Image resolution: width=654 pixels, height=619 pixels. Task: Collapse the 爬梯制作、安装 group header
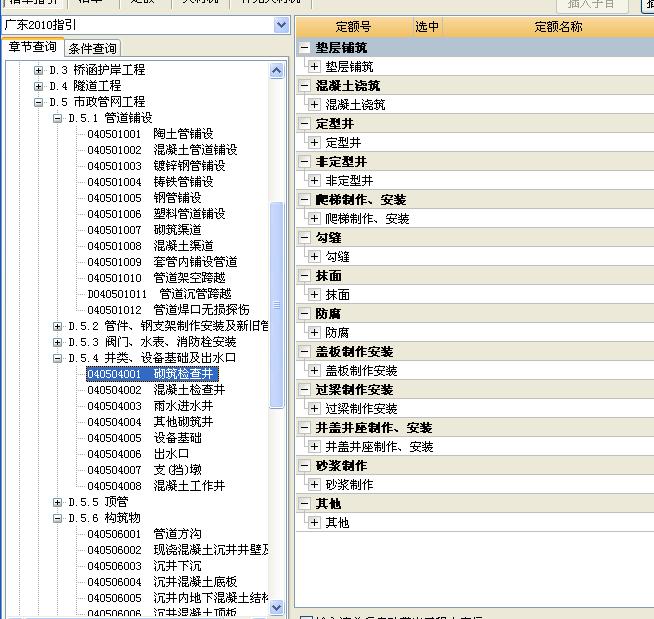tap(304, 199)
